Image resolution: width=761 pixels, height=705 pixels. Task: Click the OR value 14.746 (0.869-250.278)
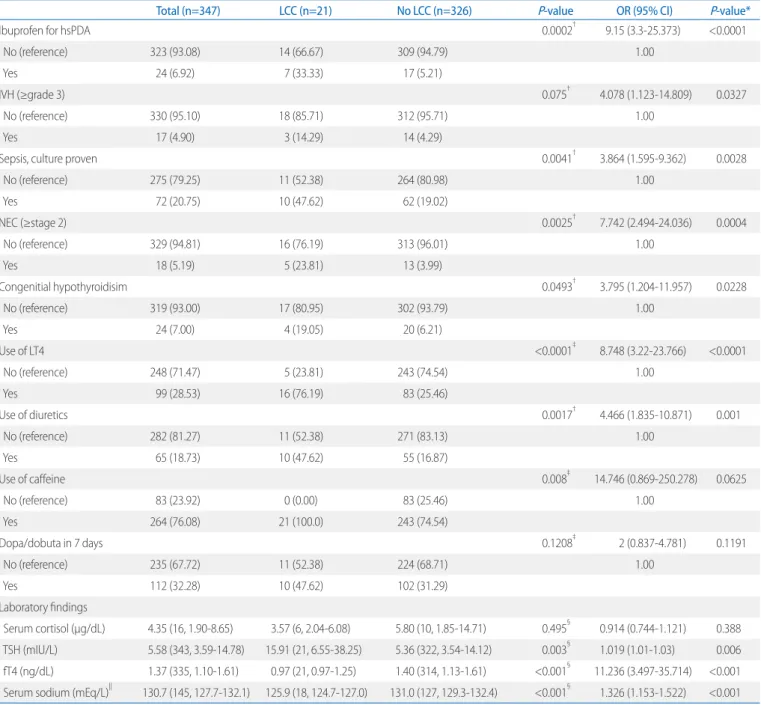[x=646, y=479]
